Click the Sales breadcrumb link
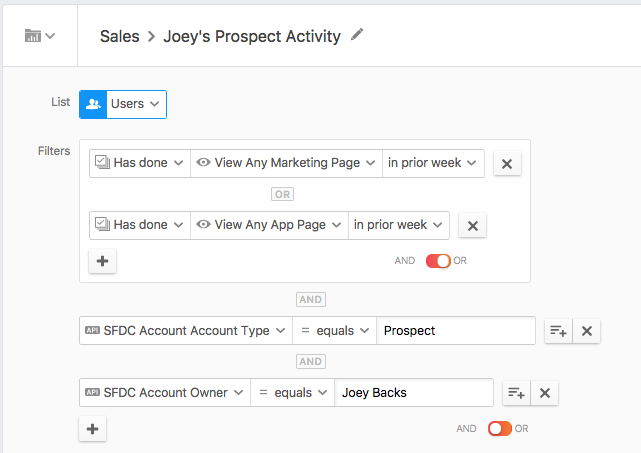Viewport: 641px width, 453px height. 119,36
